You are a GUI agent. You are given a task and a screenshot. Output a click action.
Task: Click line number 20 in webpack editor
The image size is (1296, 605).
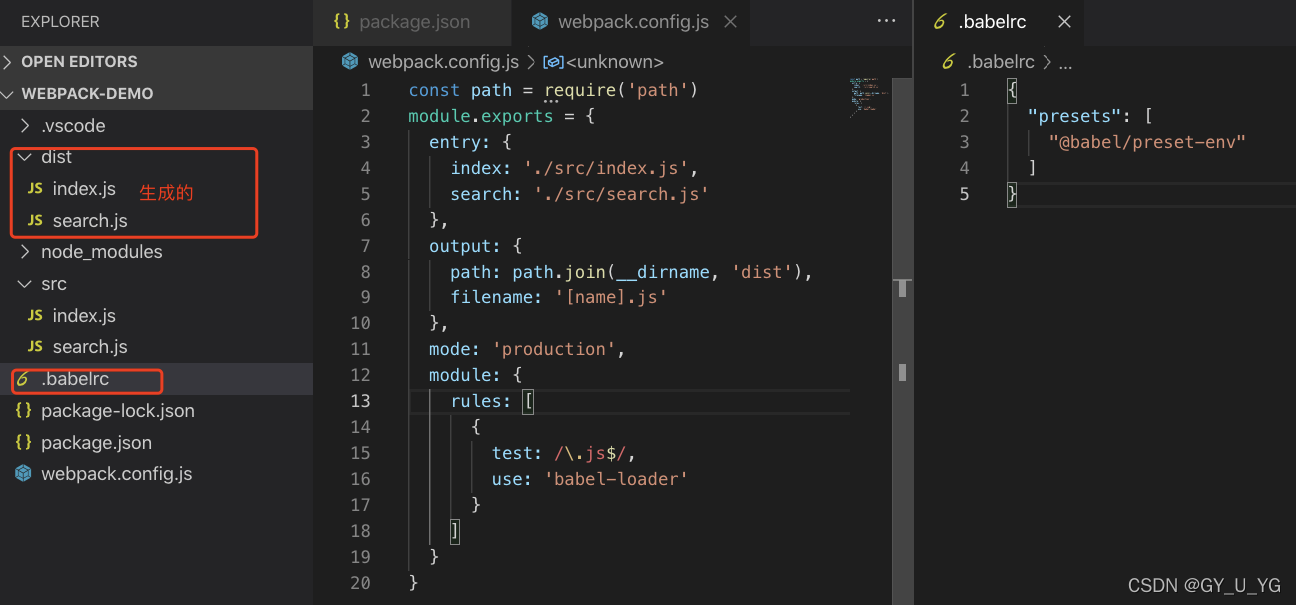(359, 582)
